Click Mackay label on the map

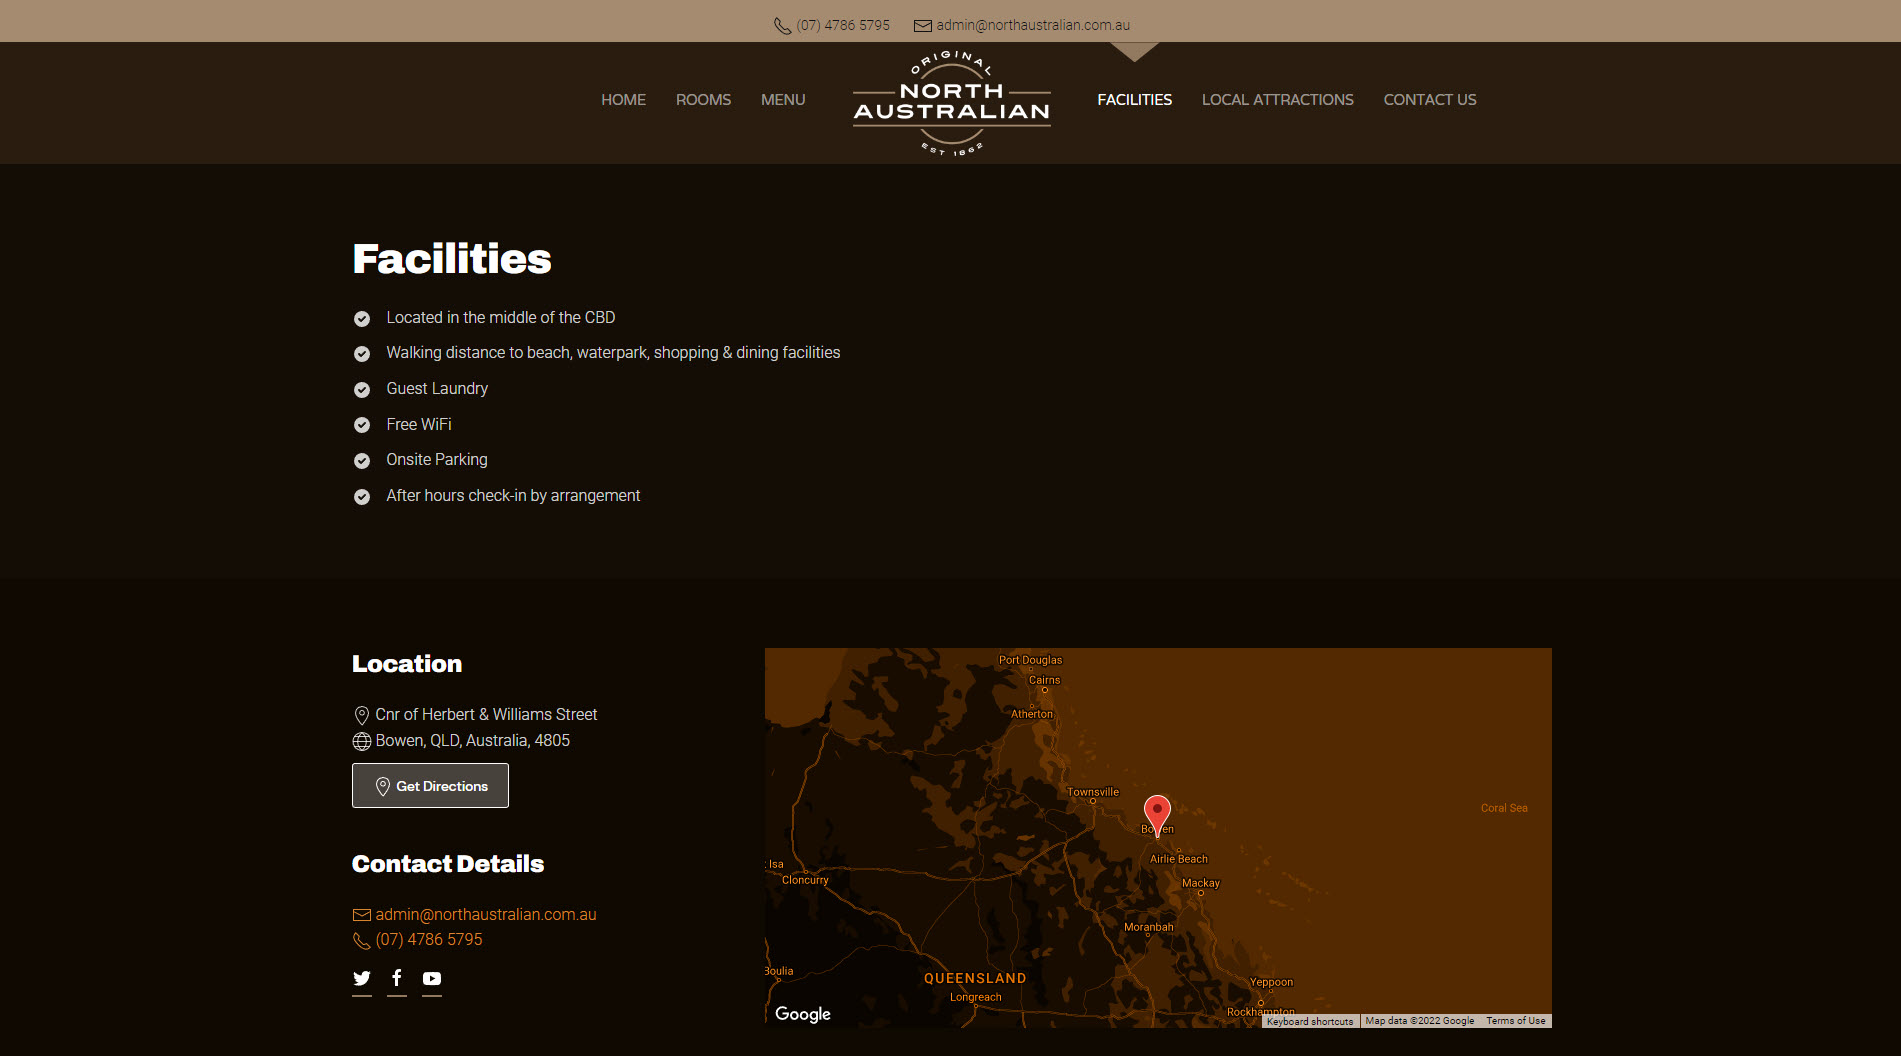1201,883
